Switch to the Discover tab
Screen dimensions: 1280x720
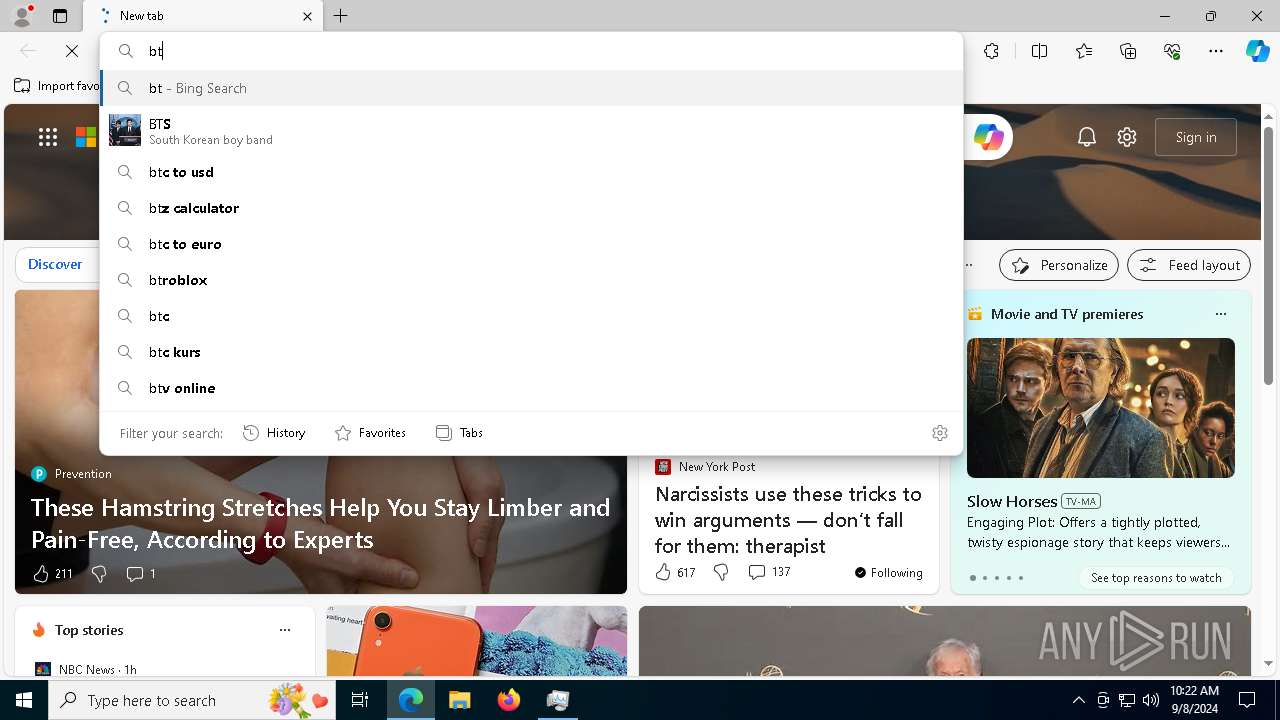click(55, 264)
